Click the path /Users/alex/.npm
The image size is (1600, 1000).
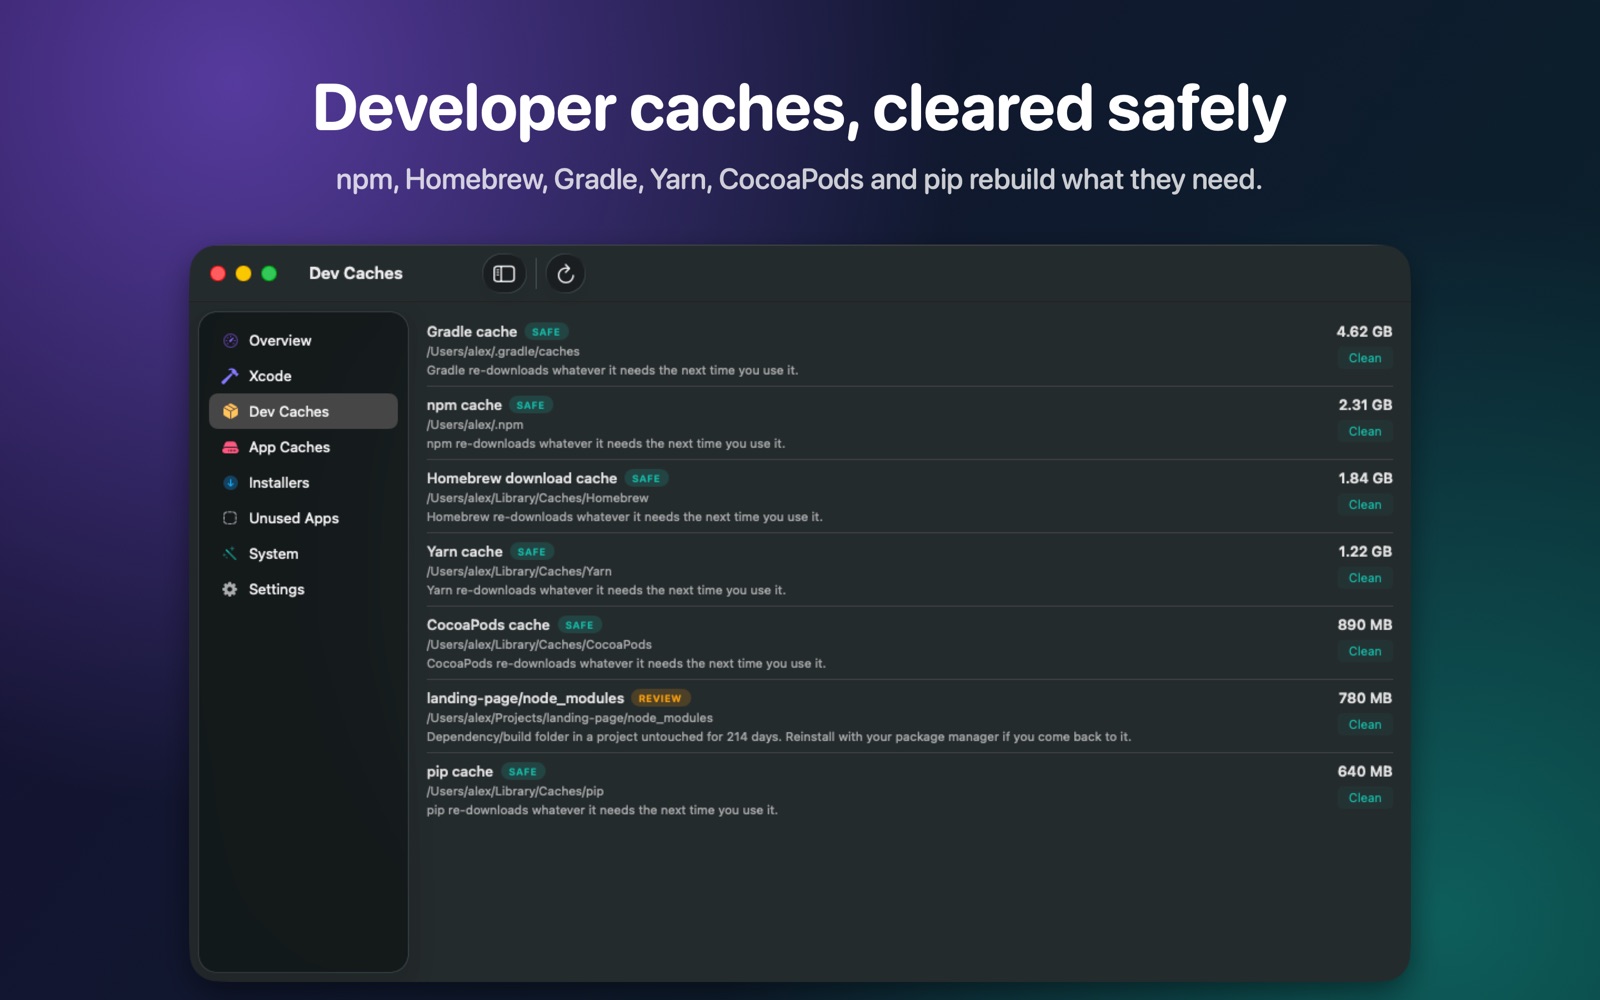(475, 425)
